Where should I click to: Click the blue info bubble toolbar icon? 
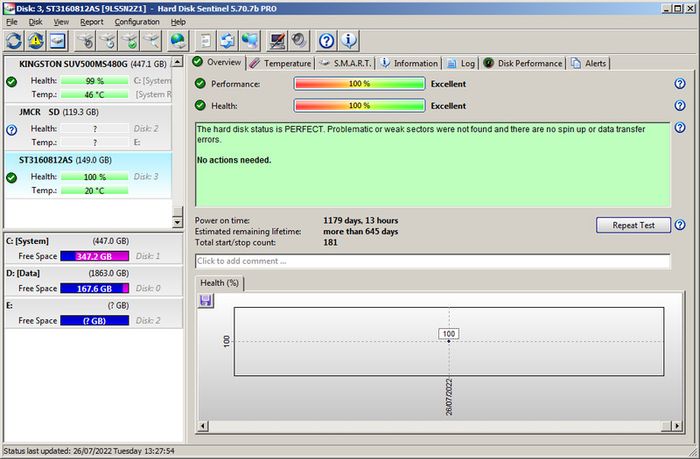349,41
